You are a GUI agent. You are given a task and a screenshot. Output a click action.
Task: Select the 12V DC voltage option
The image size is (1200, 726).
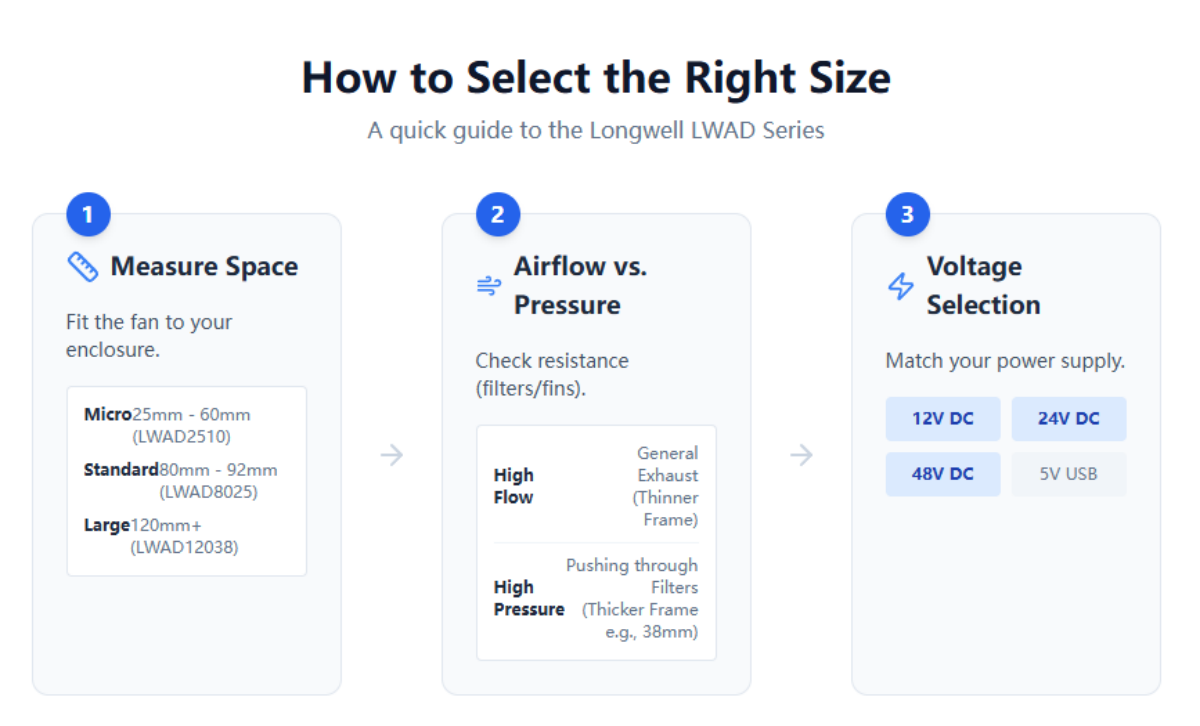click(943, 418)
